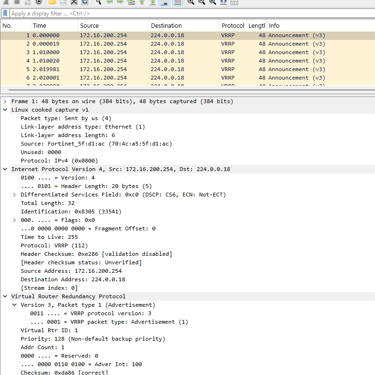Click the Go forward green arrow icon
This screenshot has height=375, width=375.
point(120,2)
